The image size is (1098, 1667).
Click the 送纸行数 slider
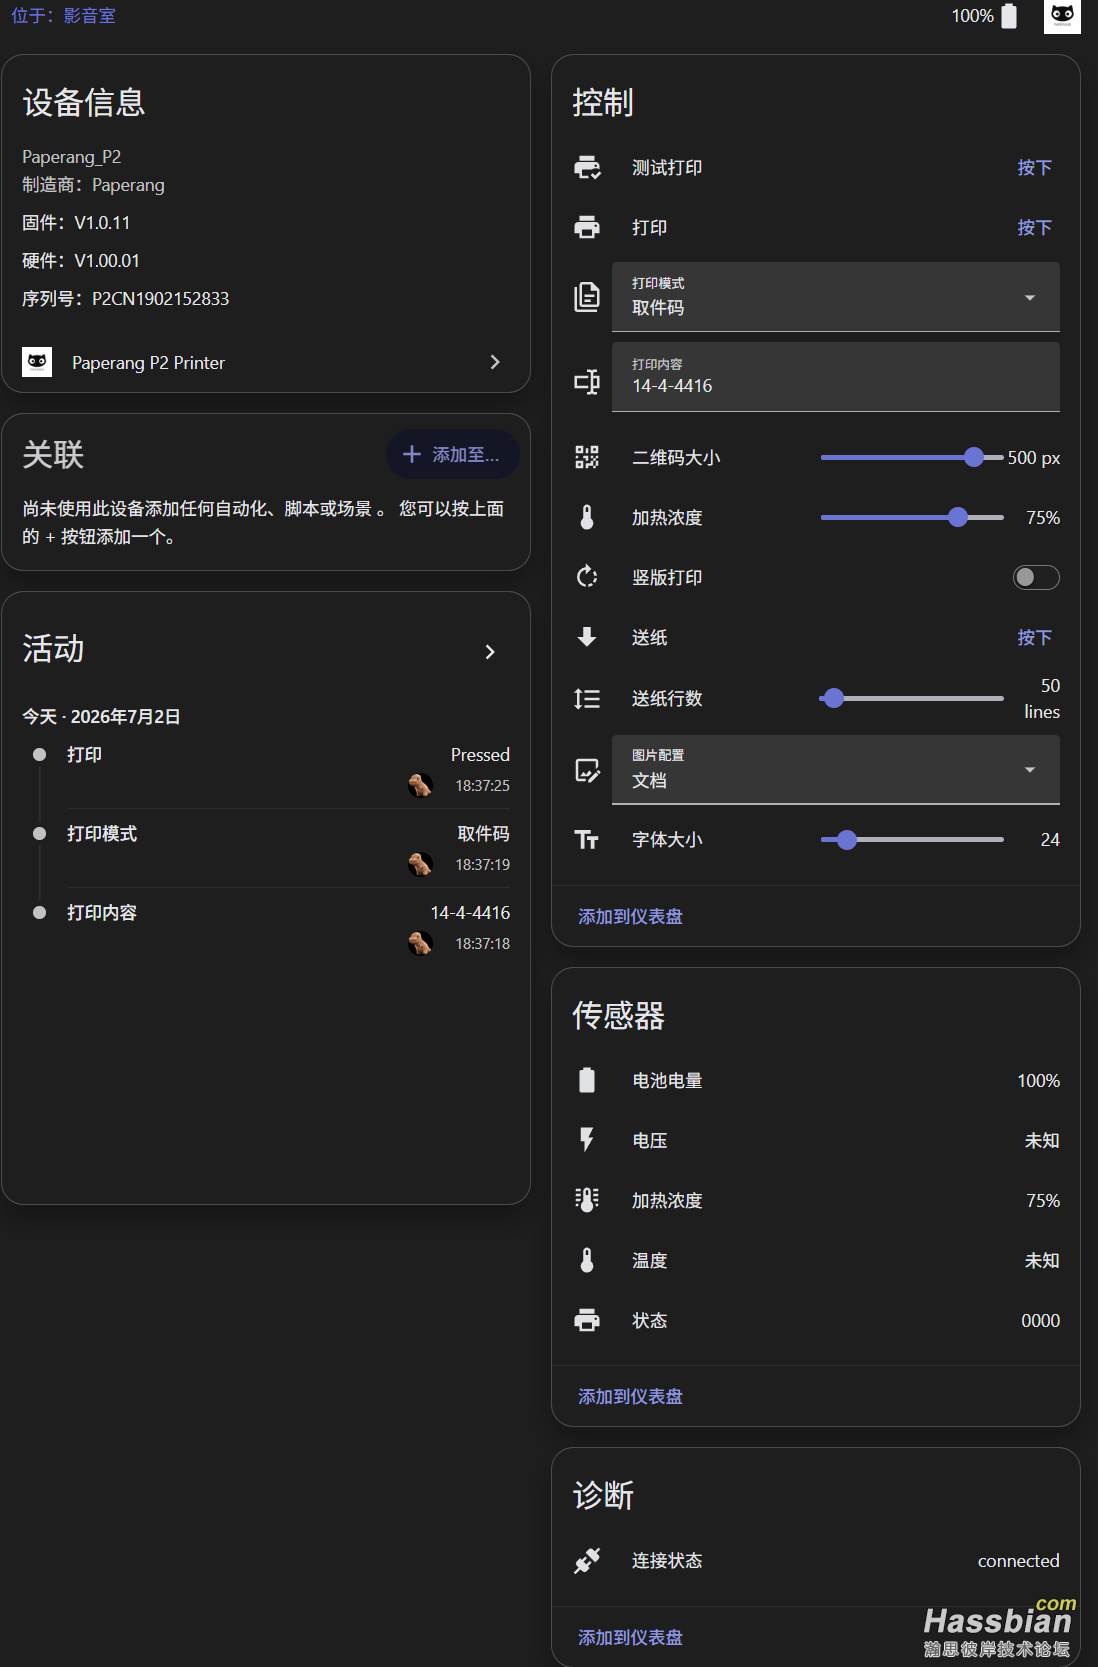[912, 698]
